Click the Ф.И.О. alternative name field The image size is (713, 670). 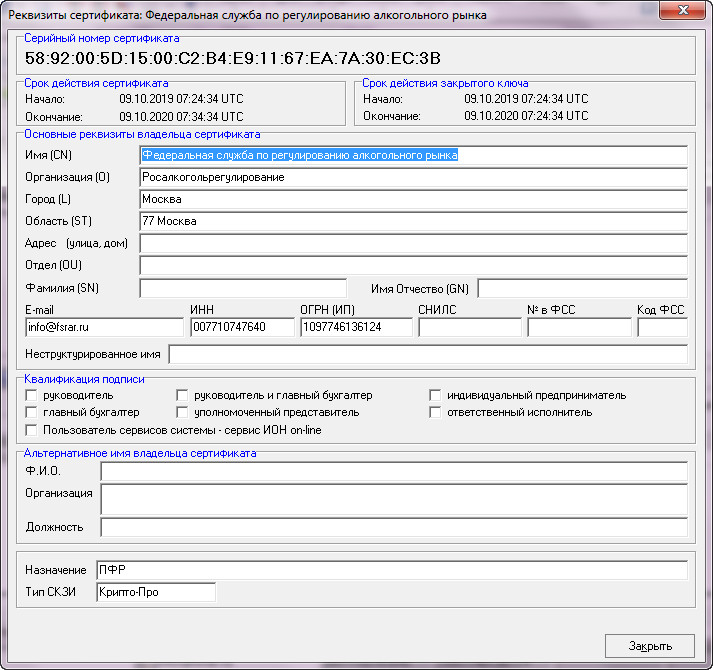394,471
